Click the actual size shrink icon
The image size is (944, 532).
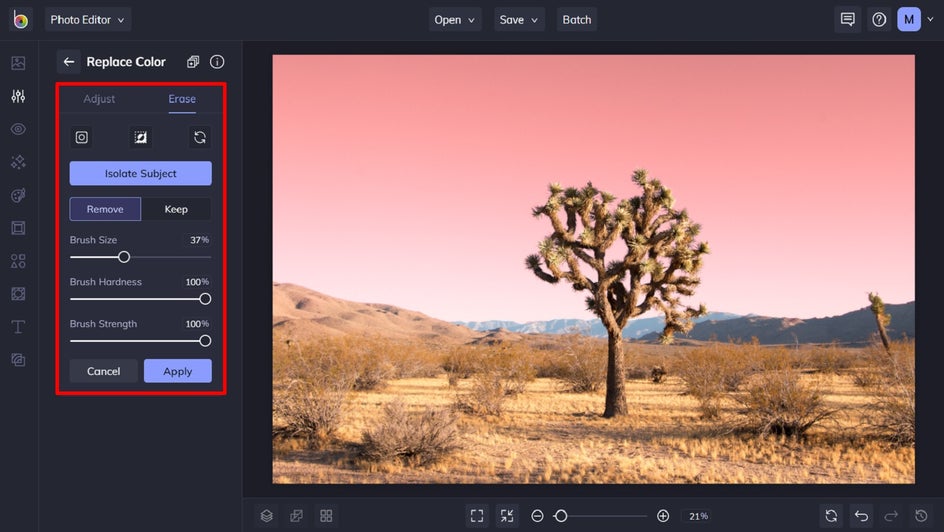tap(507, 516)
